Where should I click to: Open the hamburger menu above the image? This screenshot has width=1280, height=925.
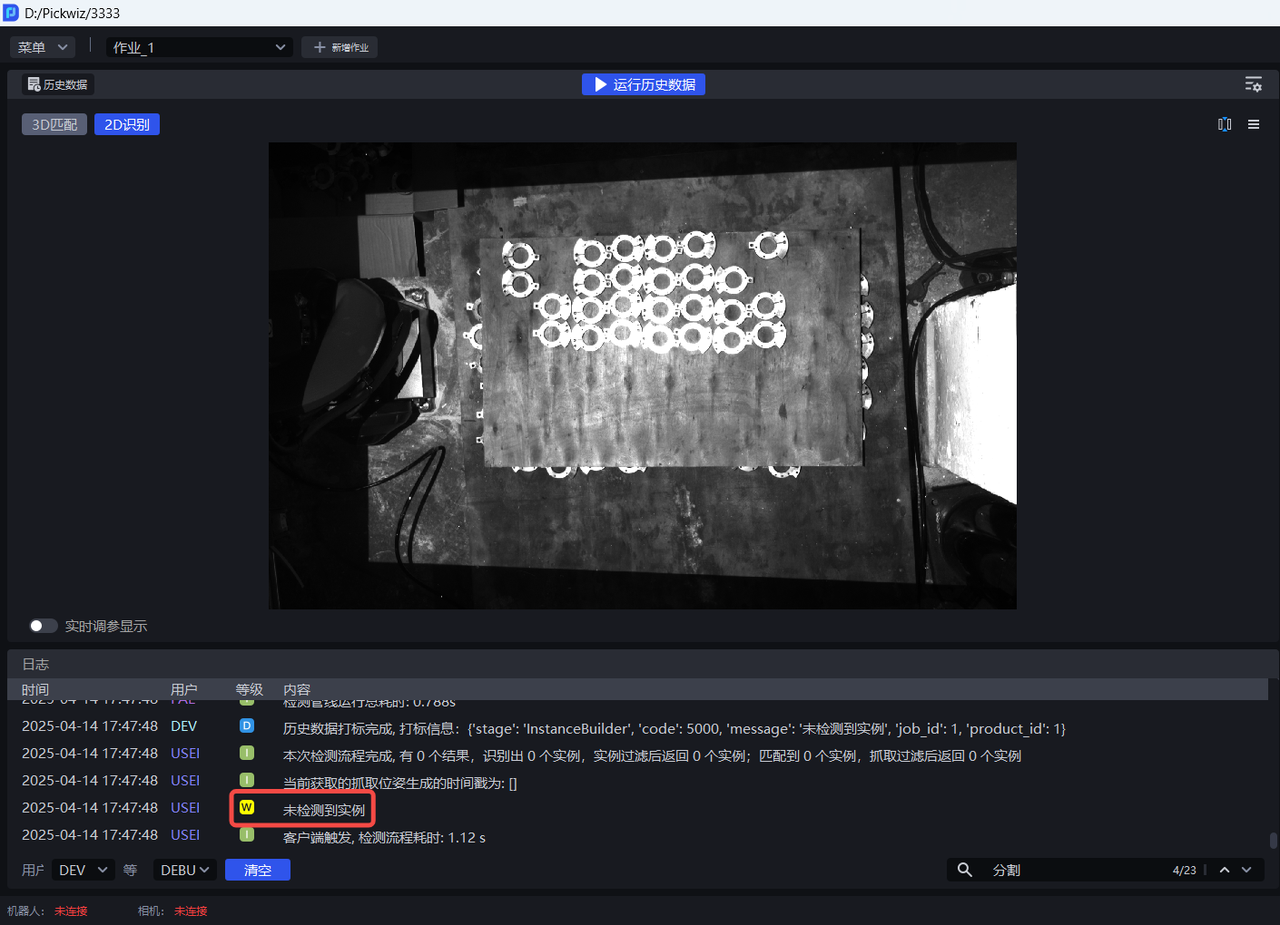point(1253,125)
